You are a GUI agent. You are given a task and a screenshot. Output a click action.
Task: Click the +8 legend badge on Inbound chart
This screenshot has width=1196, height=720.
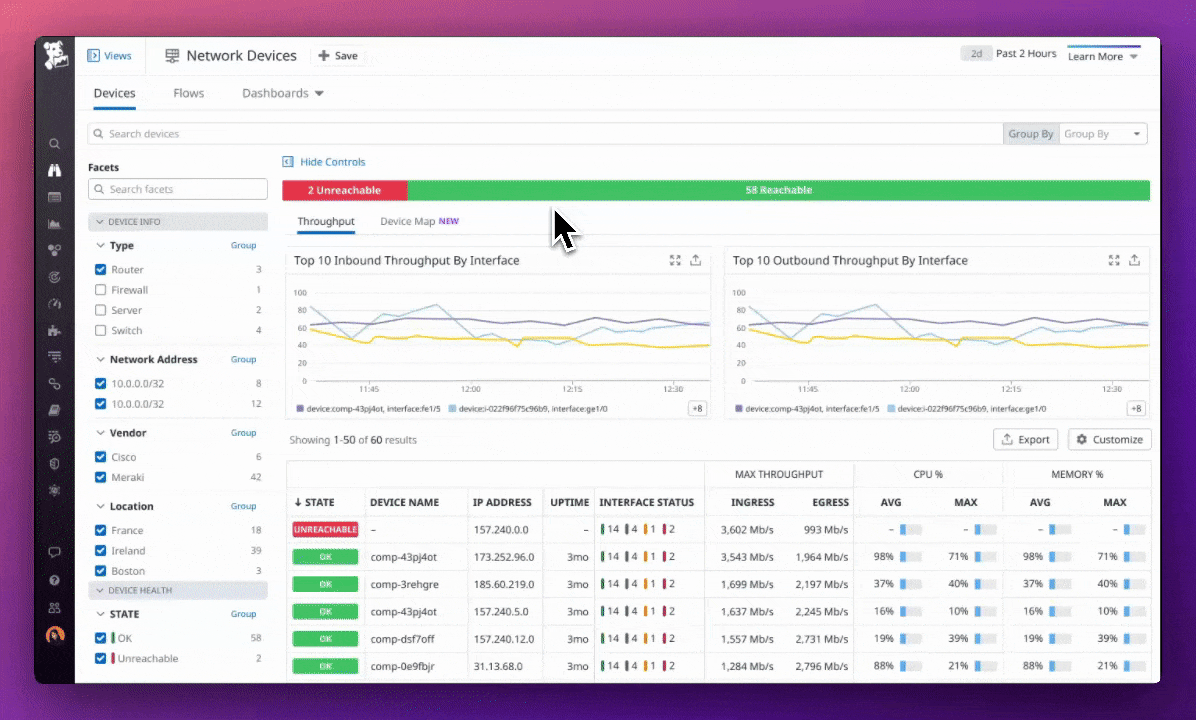(x=697, y=409)
